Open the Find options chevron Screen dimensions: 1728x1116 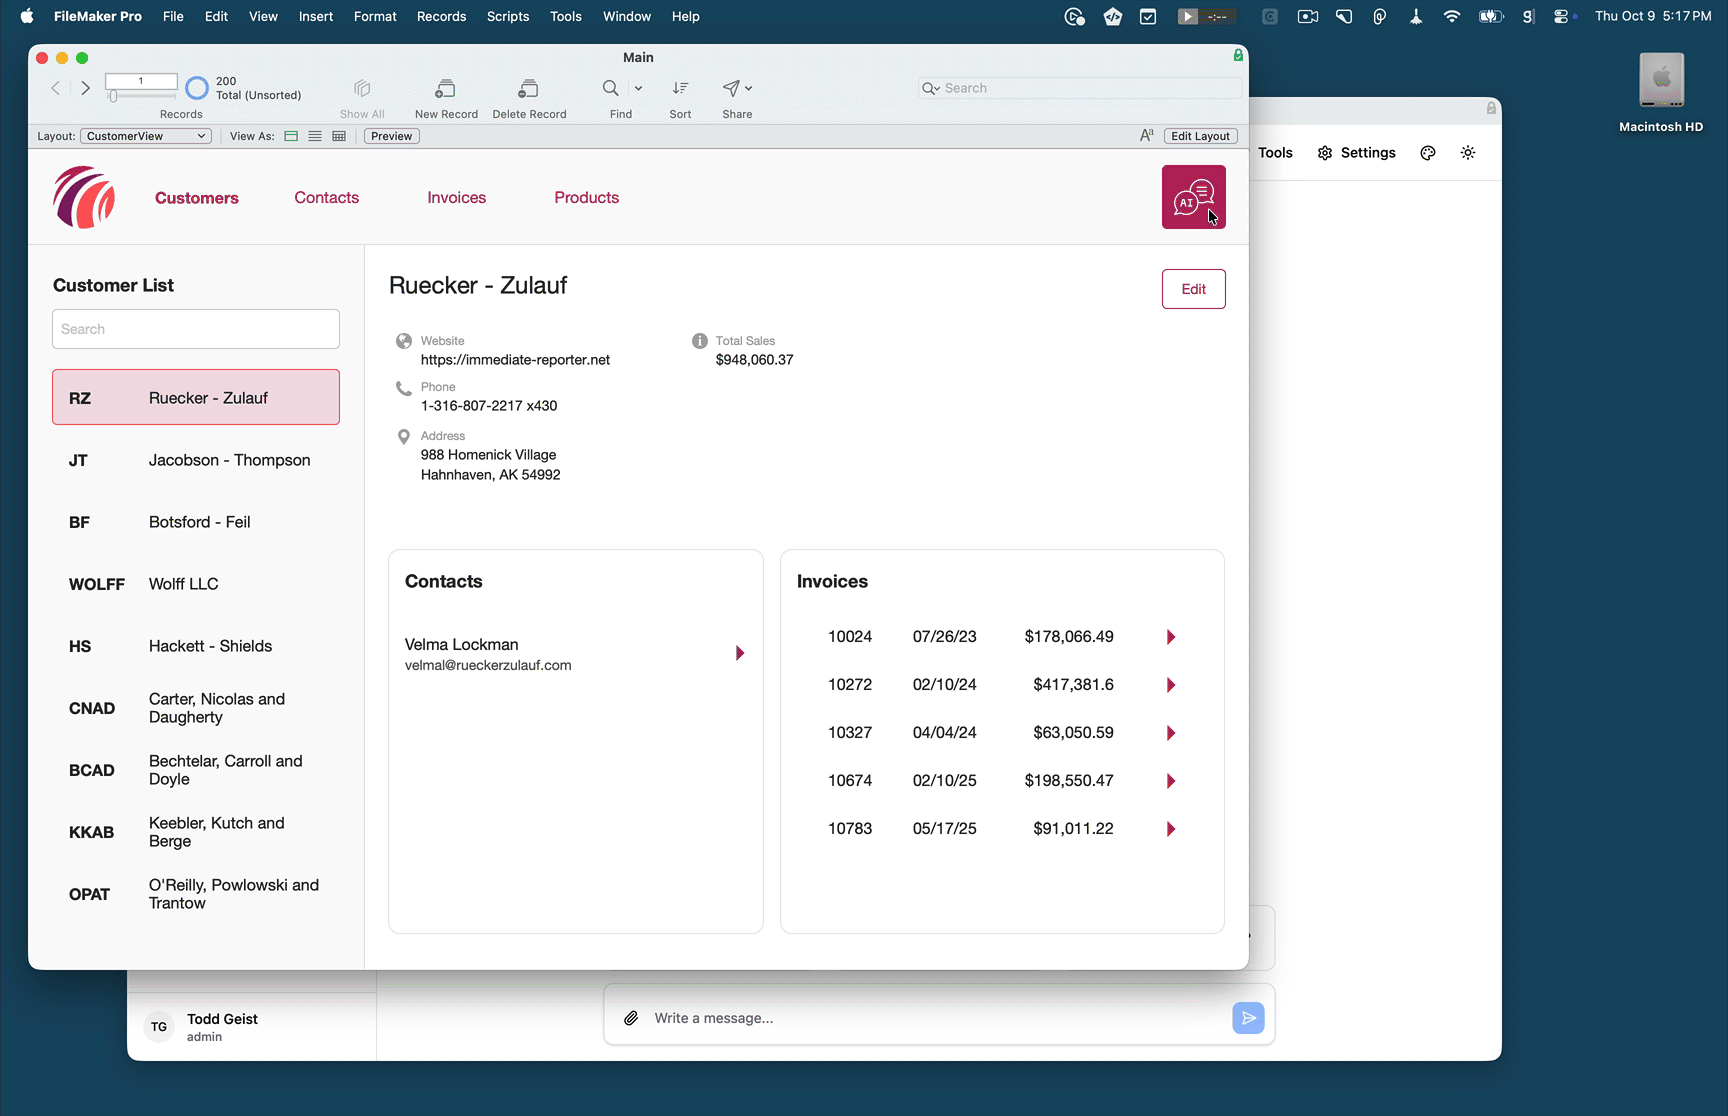coord(639,88)
